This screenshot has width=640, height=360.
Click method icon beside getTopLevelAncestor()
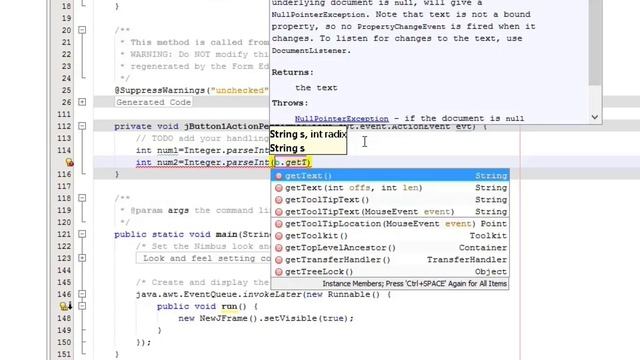pos(279,248)
